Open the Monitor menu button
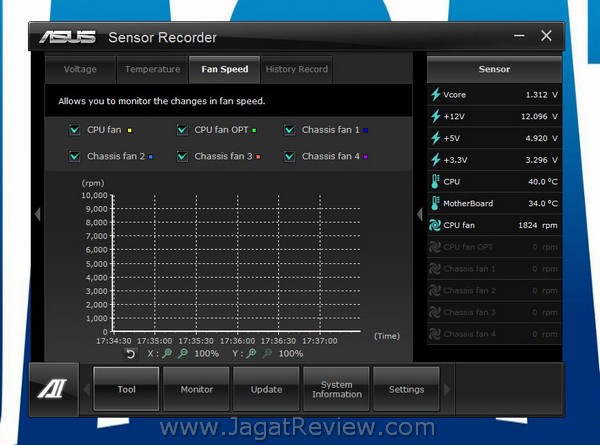 pyautogui.click(x=196, y=389)
